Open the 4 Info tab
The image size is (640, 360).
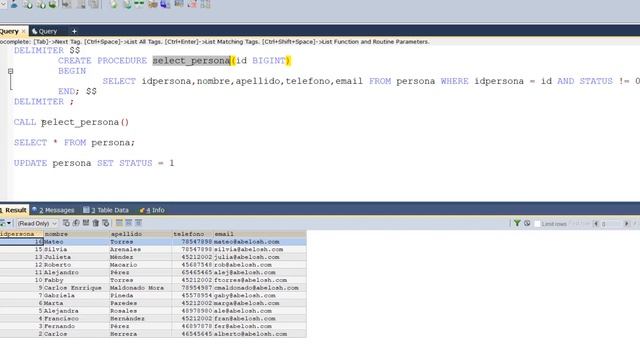coord(152,210)
